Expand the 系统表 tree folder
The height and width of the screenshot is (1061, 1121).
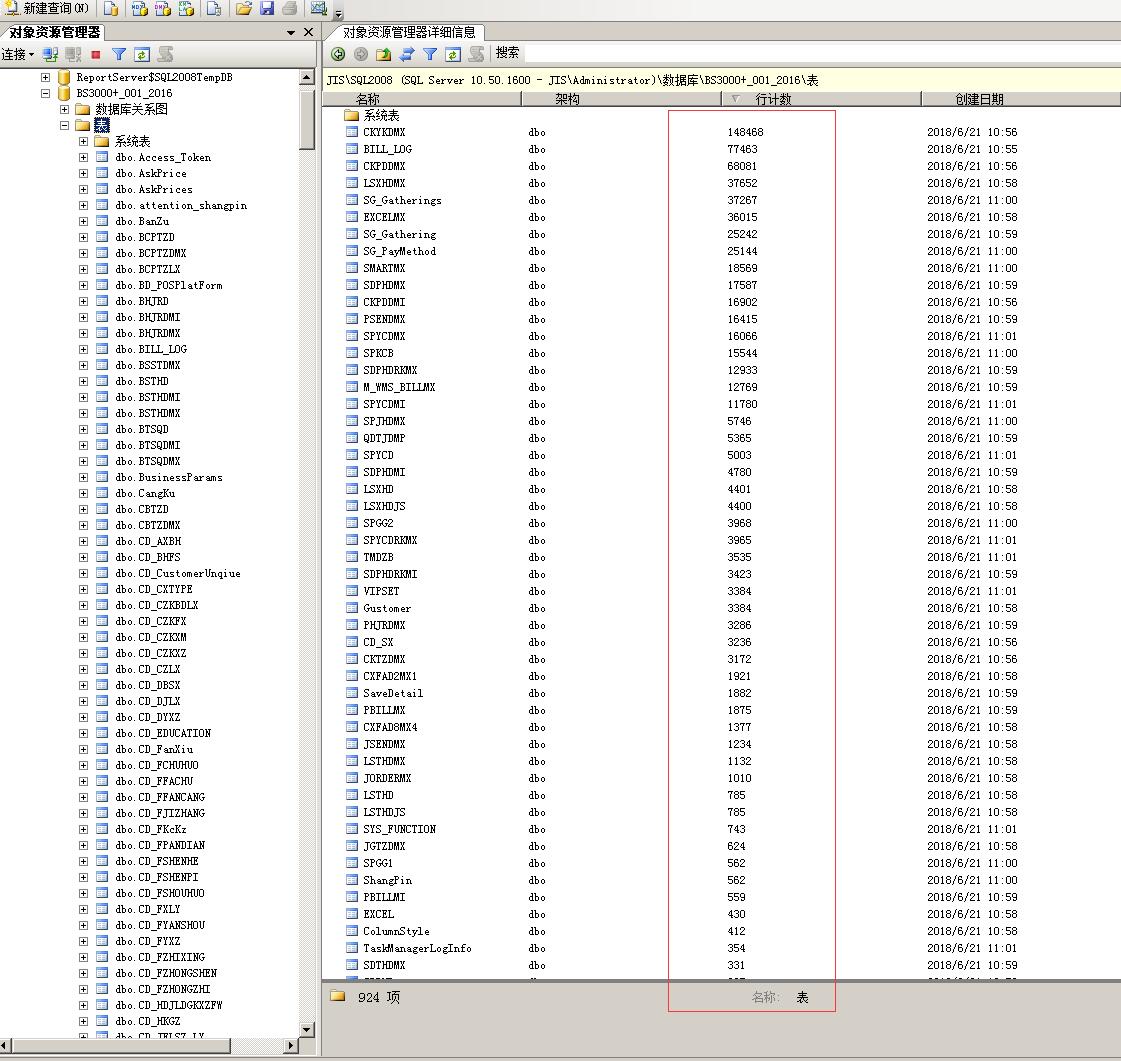pyautogui.click(x=83, y=142)
